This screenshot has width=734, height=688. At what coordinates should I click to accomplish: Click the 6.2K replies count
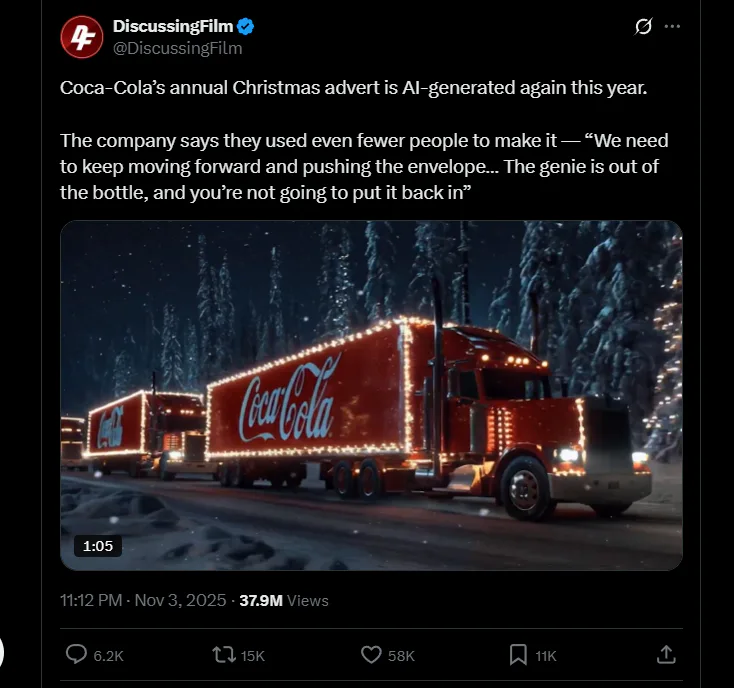point(108,656)
